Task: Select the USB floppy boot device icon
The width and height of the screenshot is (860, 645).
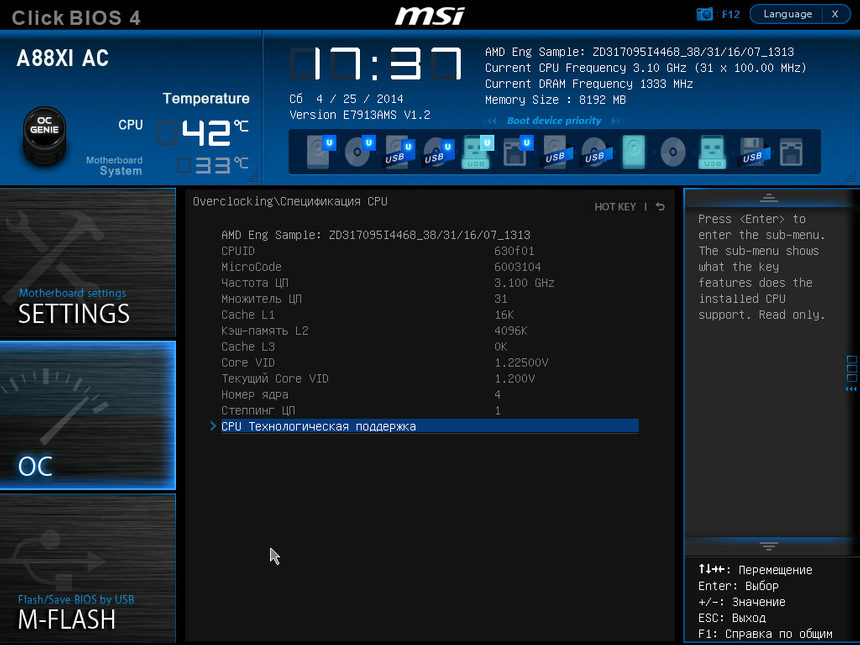Action: (751, 151)
